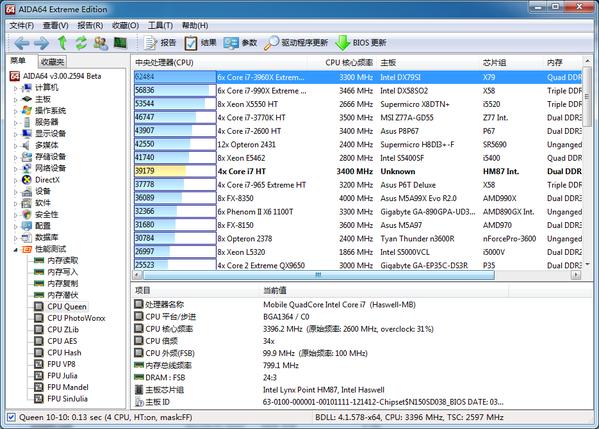This screenshot has height=429, width=599.
Task: Collapse the 性能测试 tree node
Action: [x=16, y=249]
